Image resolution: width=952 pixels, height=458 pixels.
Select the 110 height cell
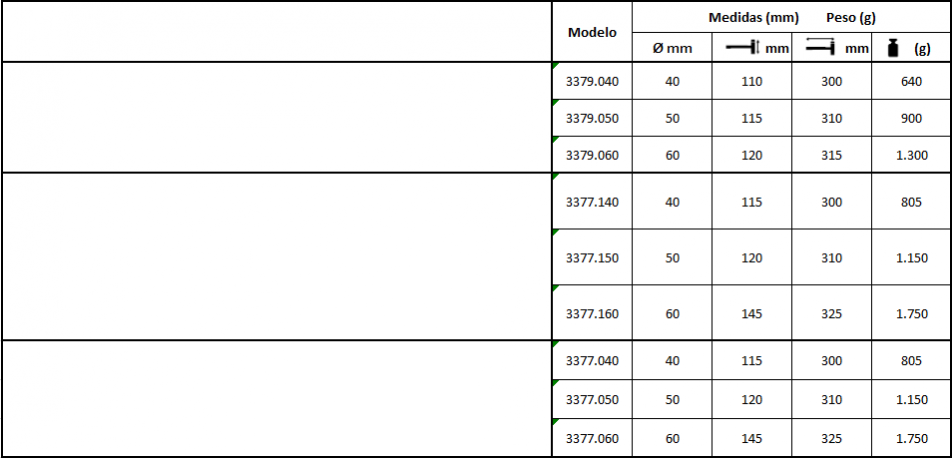(752, 81)
